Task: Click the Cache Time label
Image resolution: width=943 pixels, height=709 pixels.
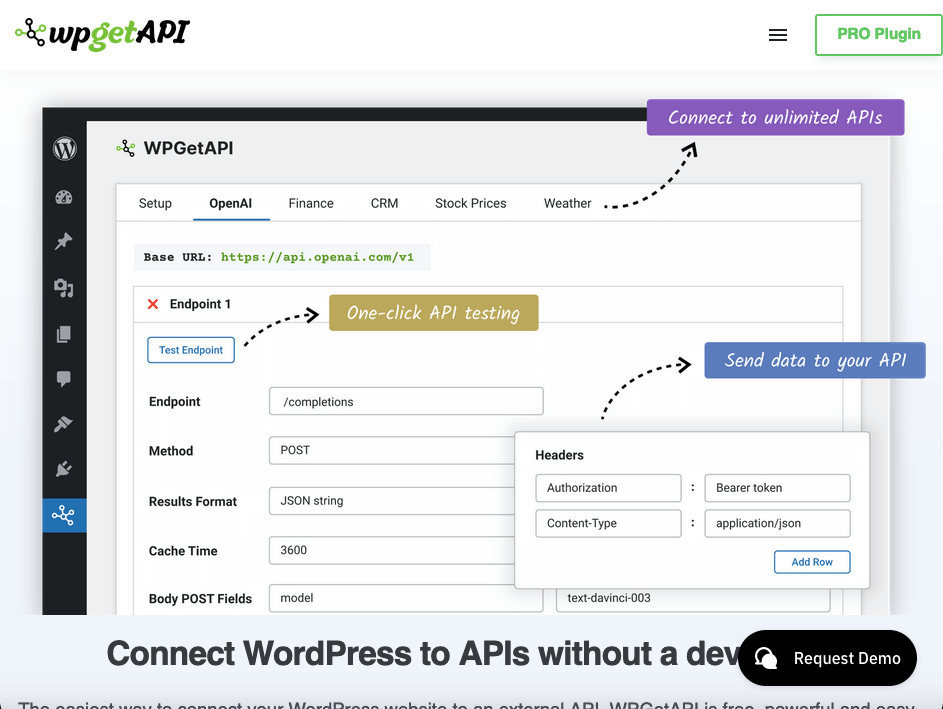Action: pyautogui.click(x=183, y=551)
